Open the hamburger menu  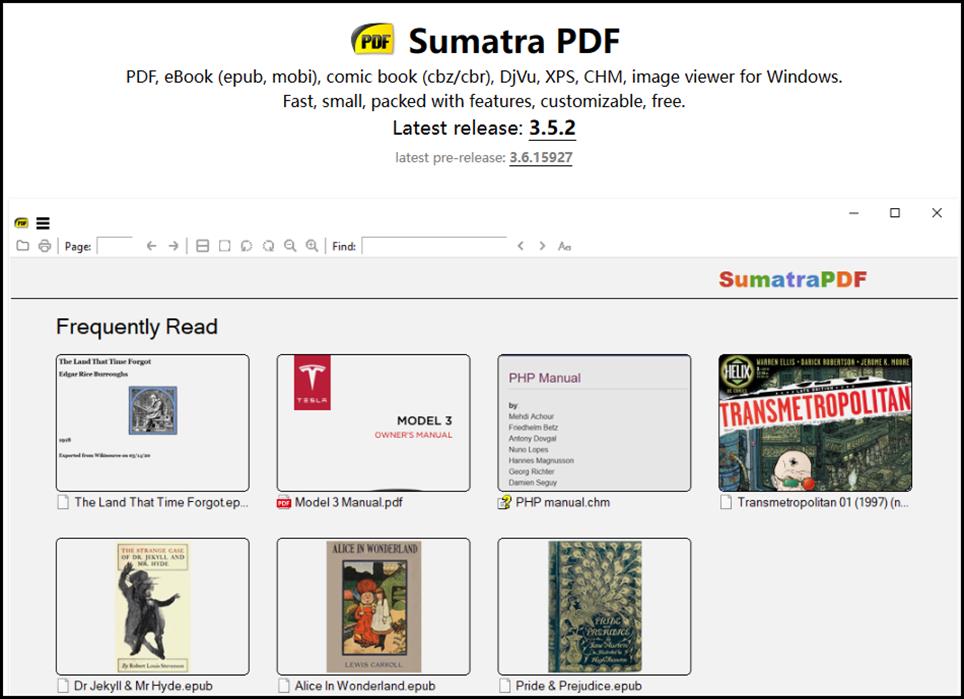point(43,223)
